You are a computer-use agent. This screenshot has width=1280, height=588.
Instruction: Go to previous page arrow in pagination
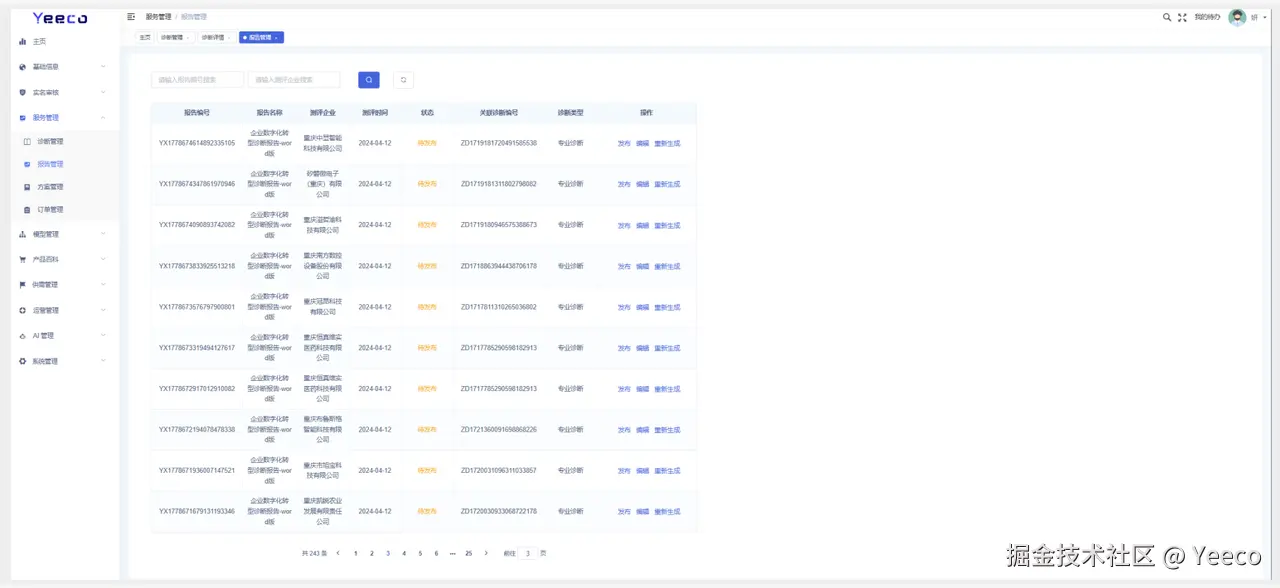point(338,553)
